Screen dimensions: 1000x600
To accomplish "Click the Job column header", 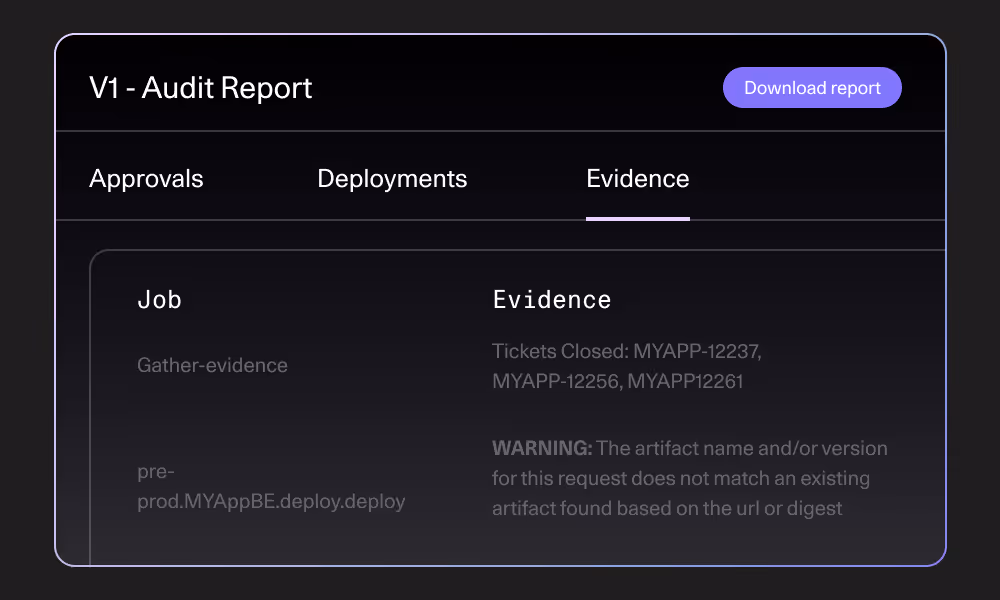I will click(159, 299).
